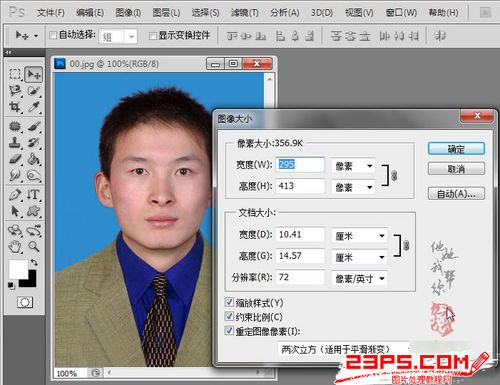This screenshot has height=385, width=500.
Task: Select the Rectangular Marquee tool
Action: (15, 74)
